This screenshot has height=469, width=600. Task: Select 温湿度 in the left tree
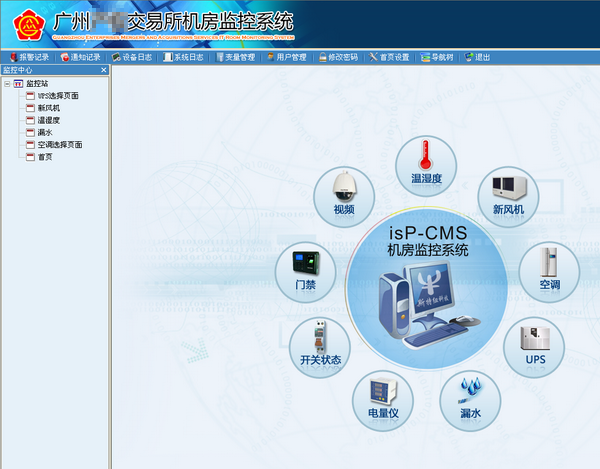49,121
